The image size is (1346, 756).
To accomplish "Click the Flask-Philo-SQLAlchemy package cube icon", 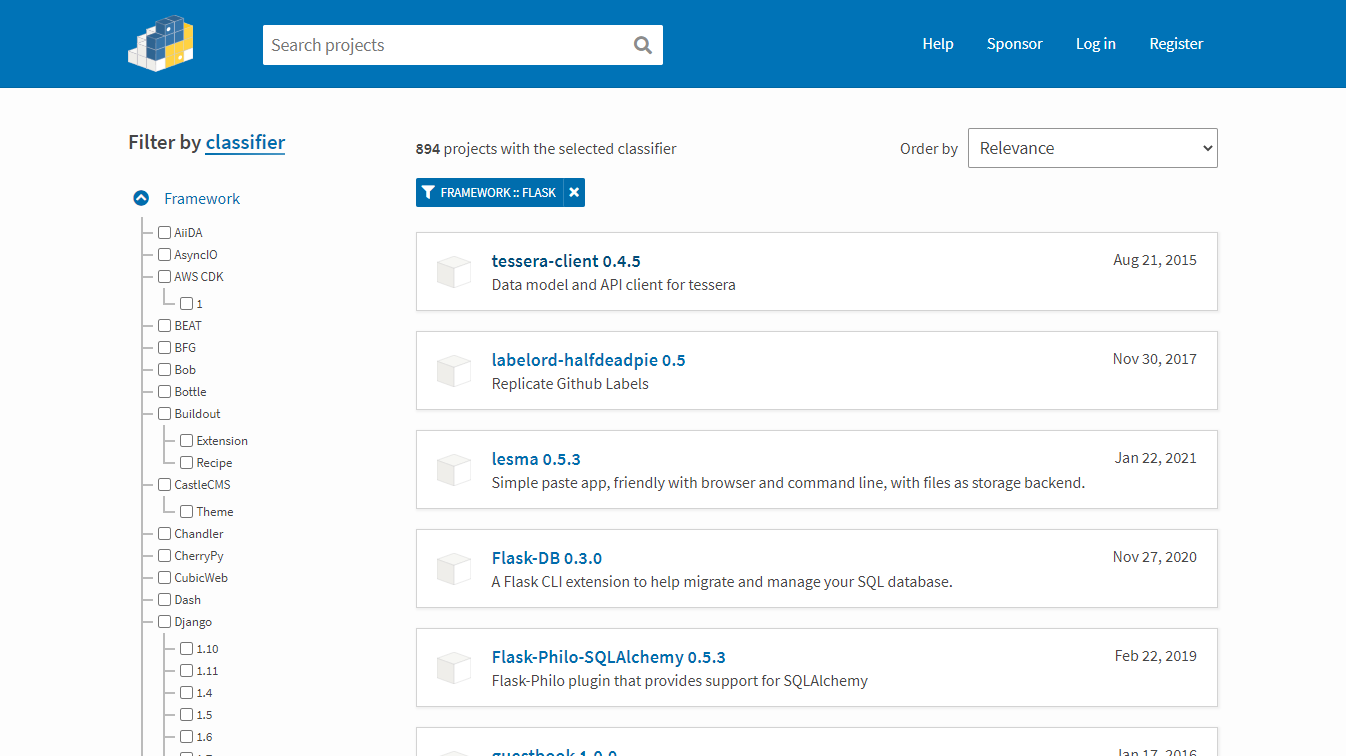I will [454, 668].
